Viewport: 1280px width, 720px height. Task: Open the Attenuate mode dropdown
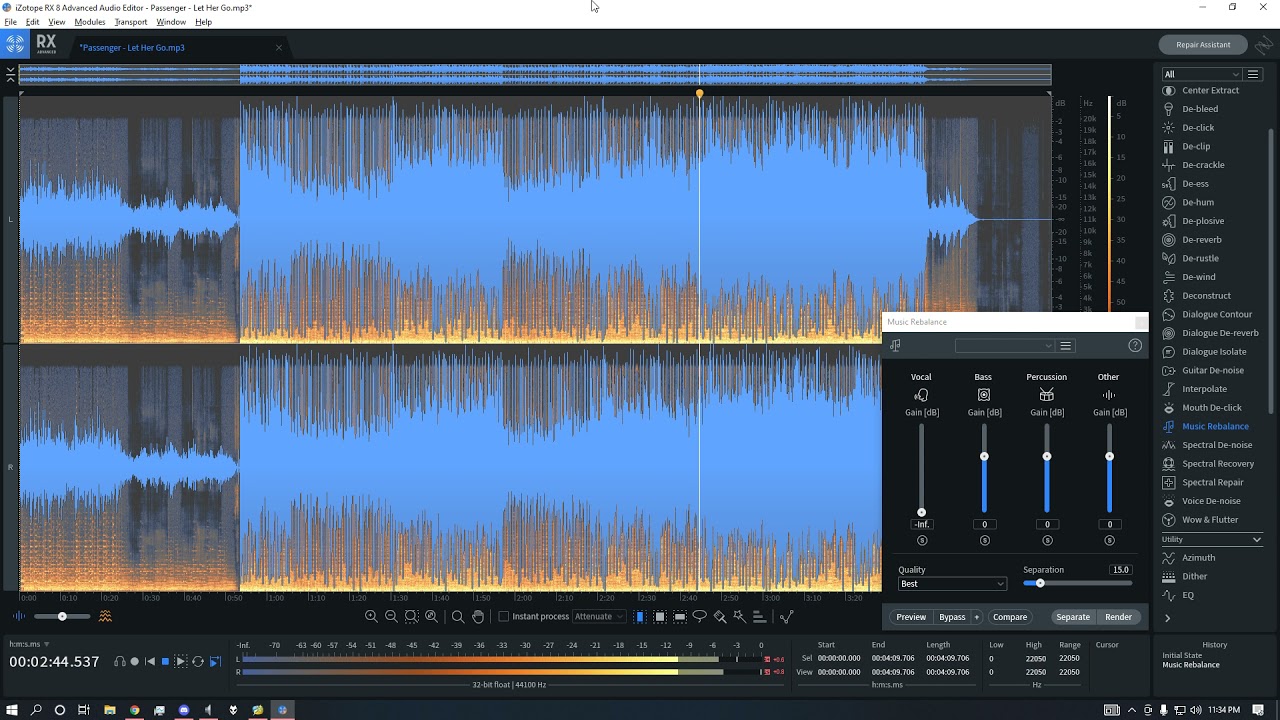[599, 617]
